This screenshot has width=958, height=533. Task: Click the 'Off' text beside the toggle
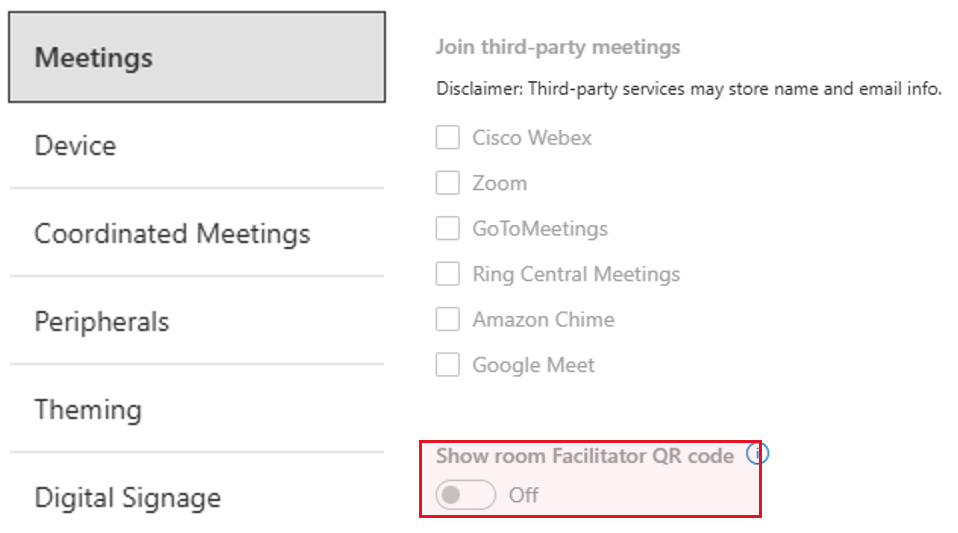tap(524, 495)
